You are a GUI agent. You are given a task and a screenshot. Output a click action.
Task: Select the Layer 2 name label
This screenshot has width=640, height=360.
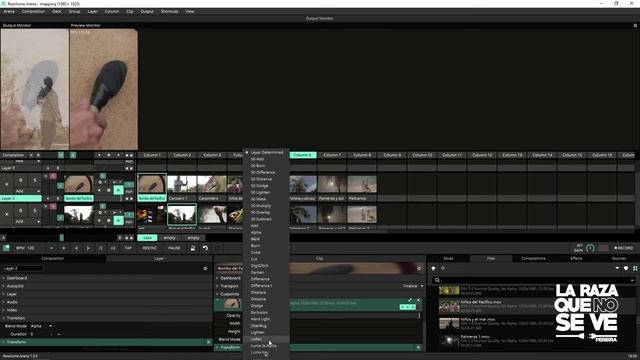click(x=20, y=198)
